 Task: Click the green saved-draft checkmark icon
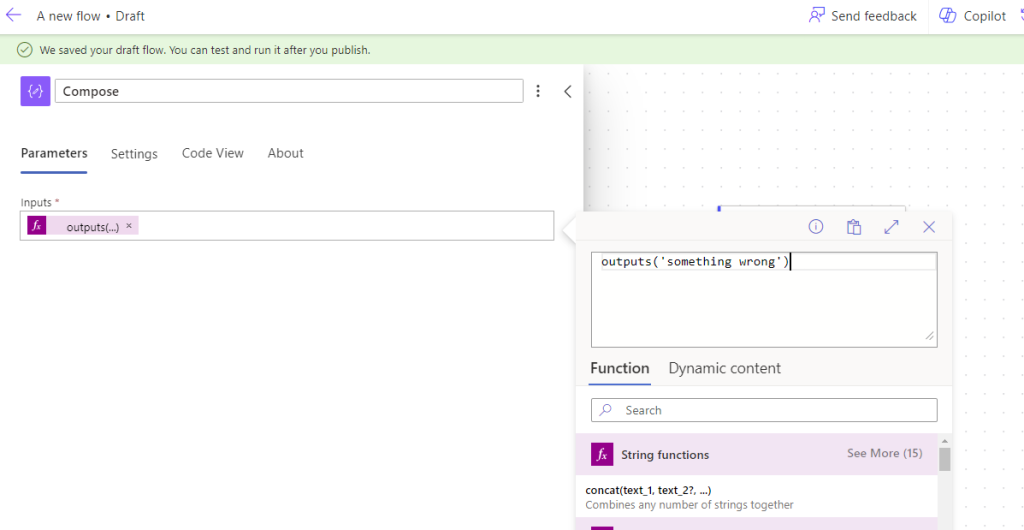point(25,50)
